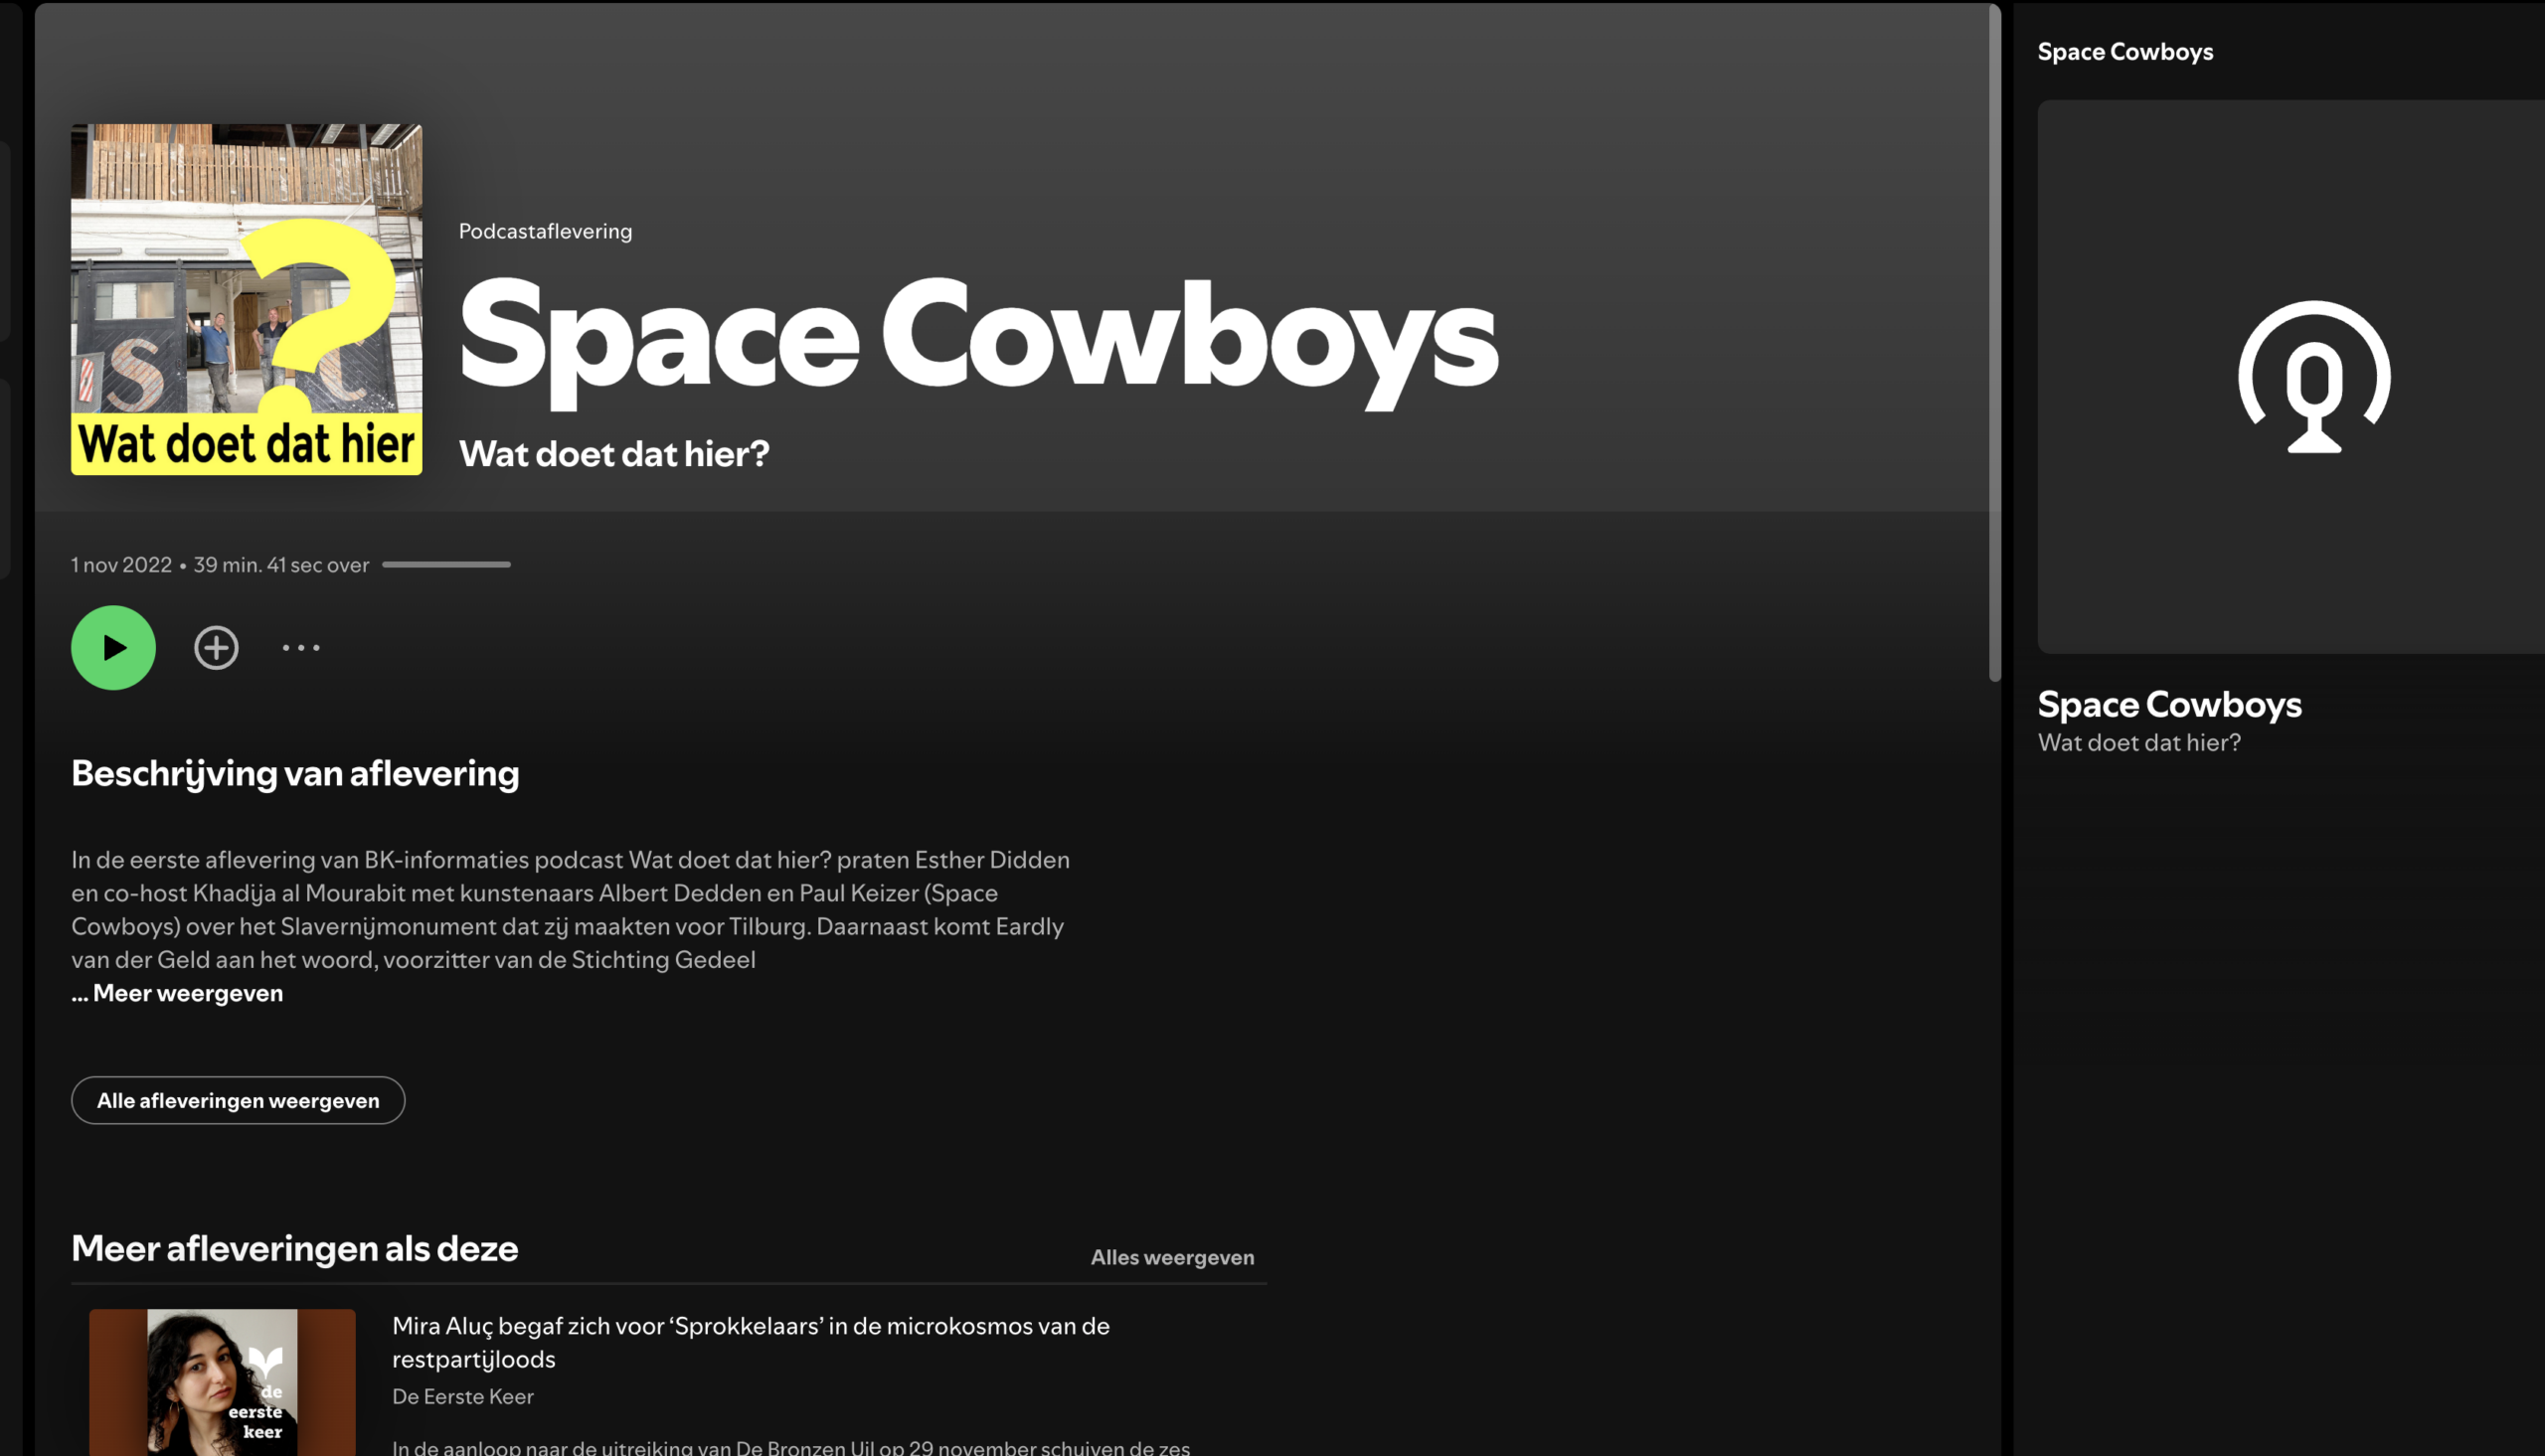Open the three-dot more options menu

point(301,648)
